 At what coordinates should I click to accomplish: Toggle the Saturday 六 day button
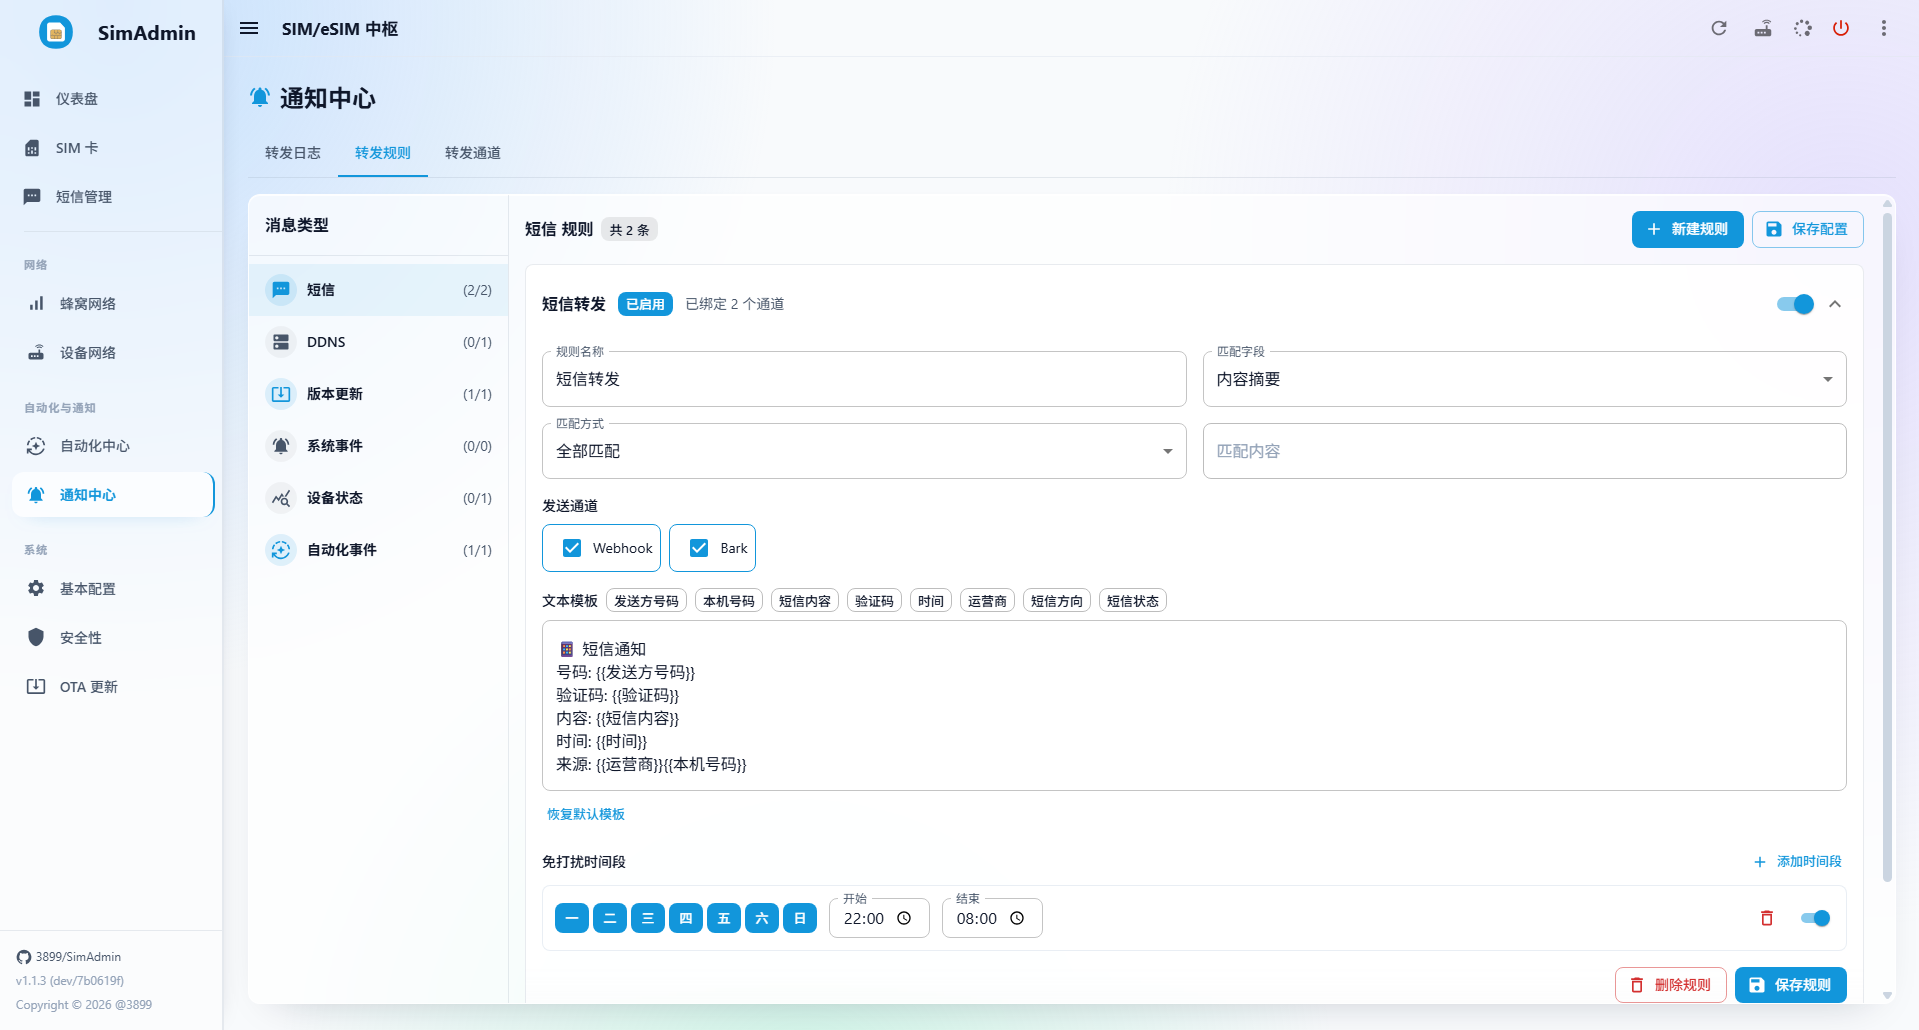(762, 918)
